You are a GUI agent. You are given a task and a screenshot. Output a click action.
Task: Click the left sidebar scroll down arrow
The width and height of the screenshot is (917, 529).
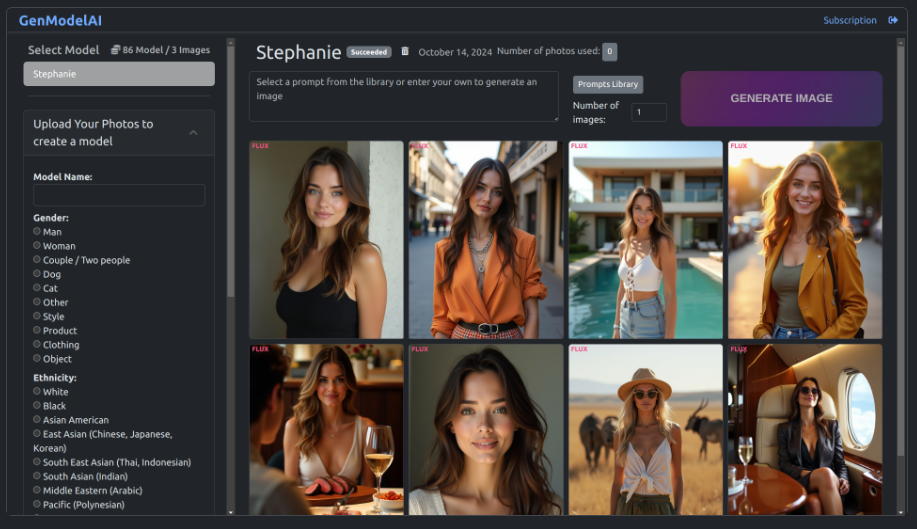230,512
